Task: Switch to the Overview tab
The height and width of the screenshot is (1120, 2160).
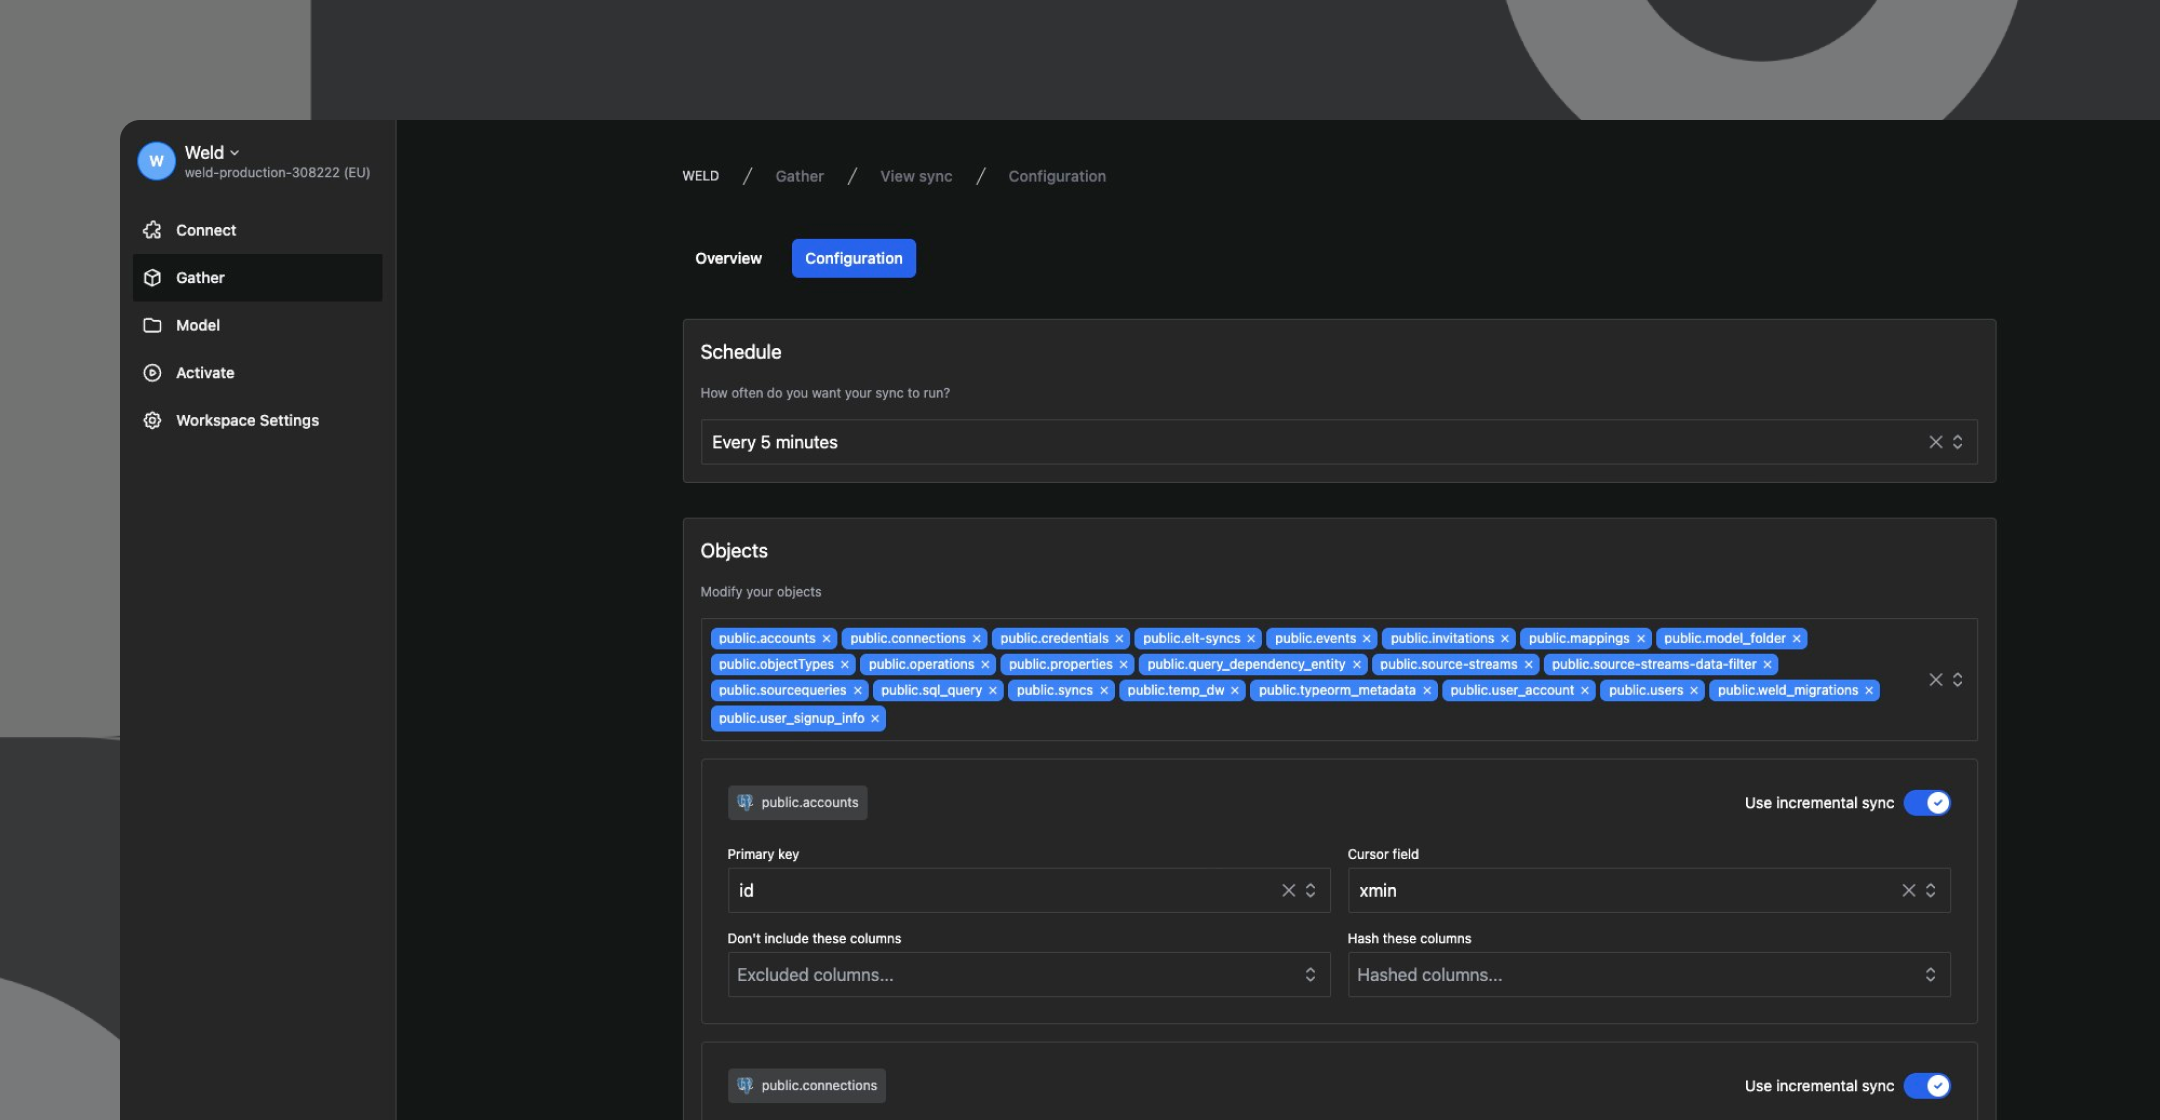Action: coord(728,258)
